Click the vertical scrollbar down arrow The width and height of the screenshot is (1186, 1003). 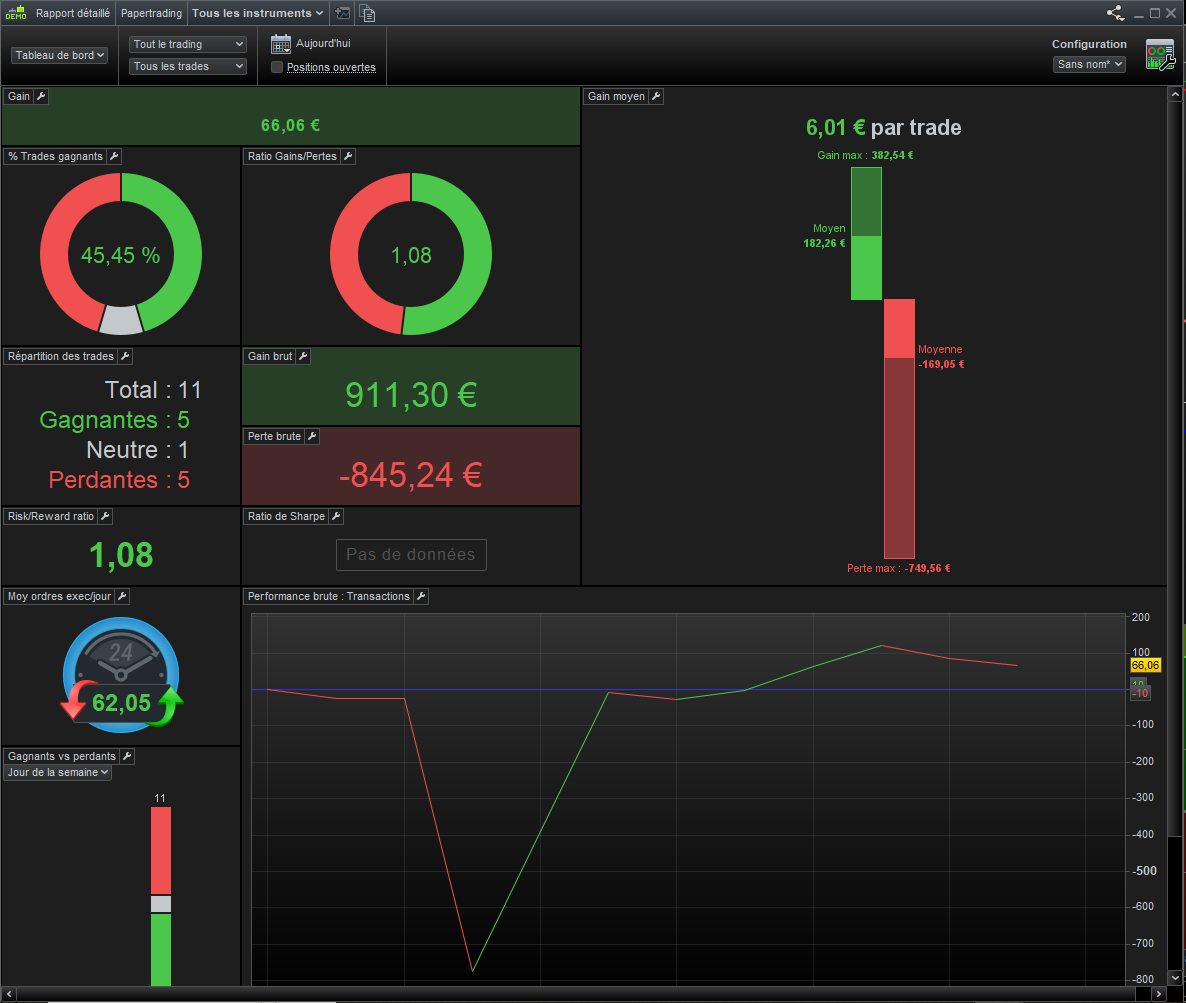[1174, 977]
